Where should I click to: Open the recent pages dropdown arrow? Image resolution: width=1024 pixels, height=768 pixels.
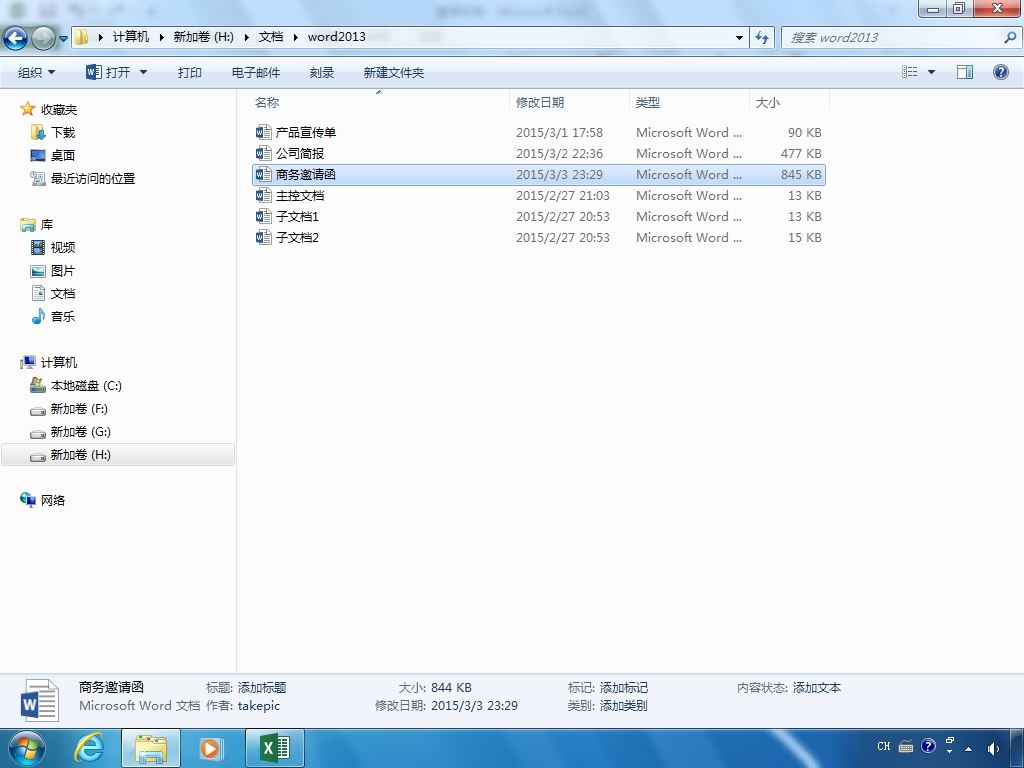63,39
